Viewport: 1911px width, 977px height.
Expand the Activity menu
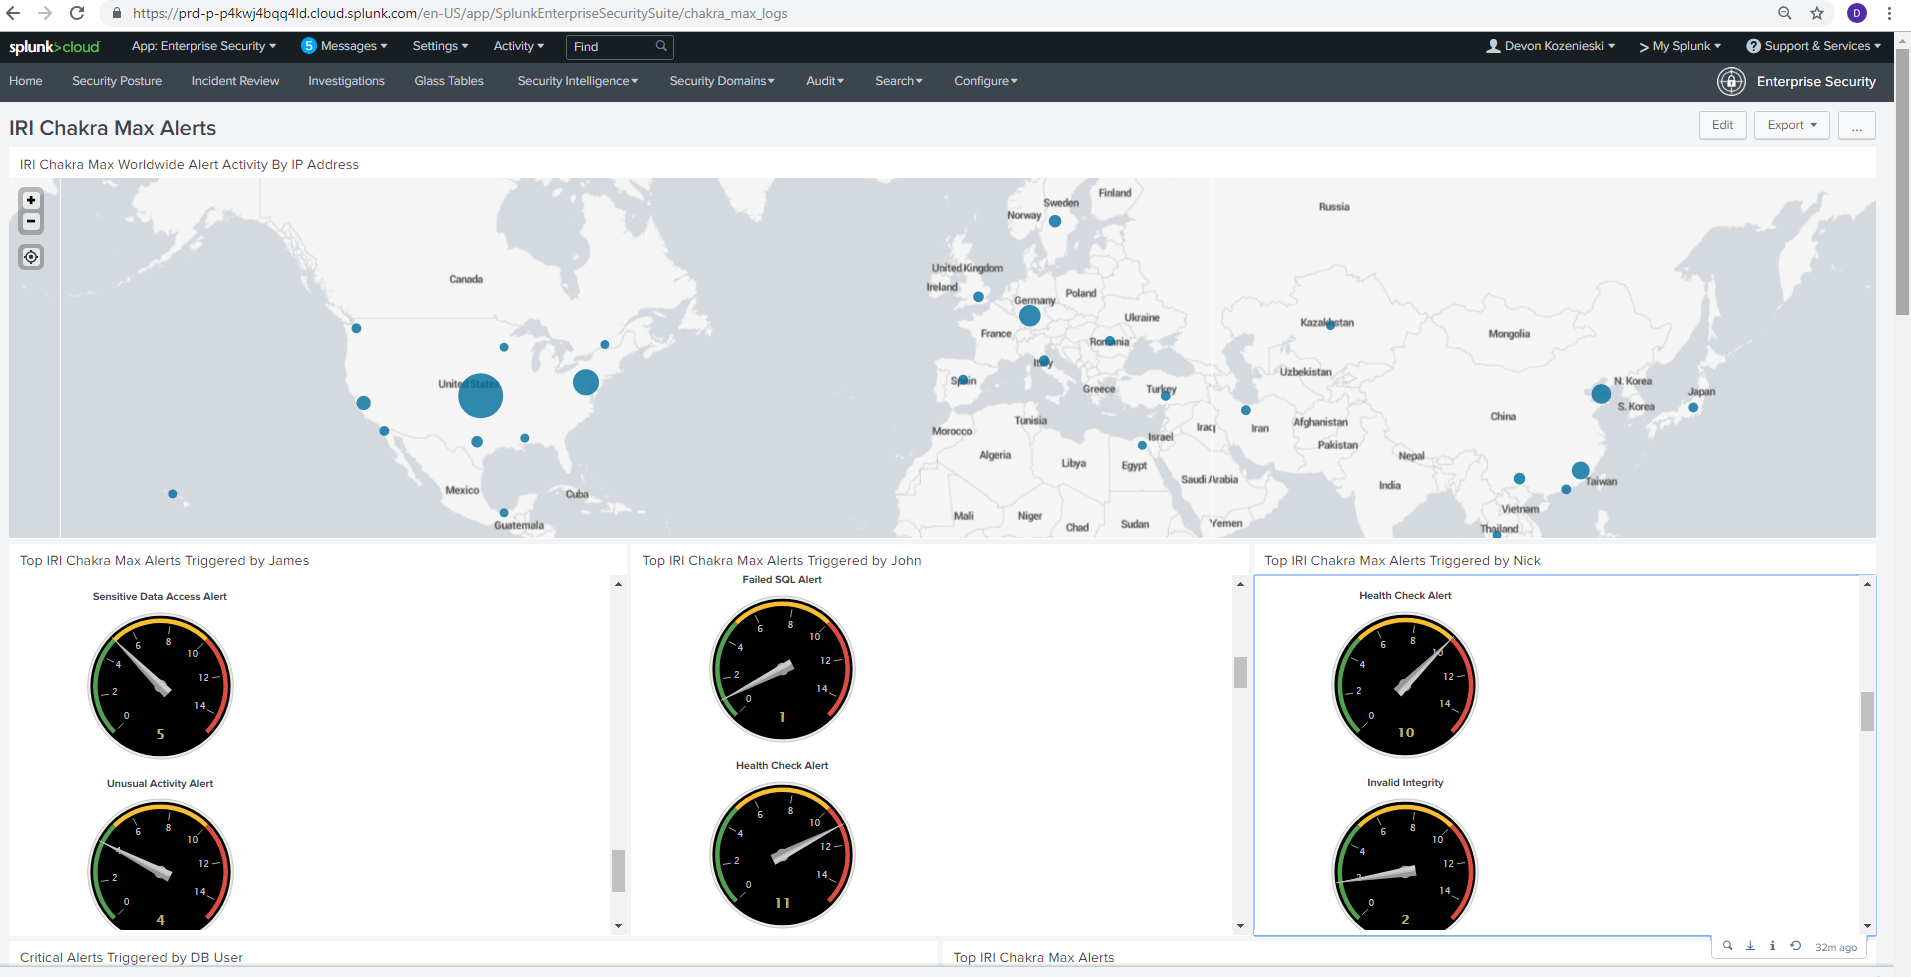518,46
